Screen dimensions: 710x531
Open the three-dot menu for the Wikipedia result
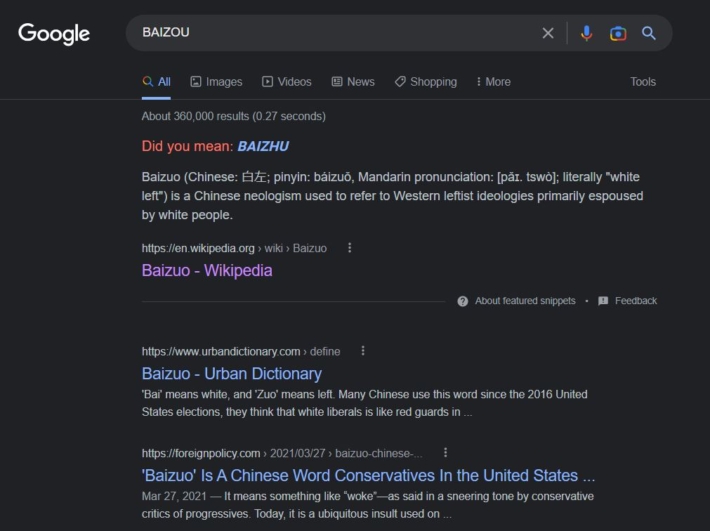pos(349,248)
